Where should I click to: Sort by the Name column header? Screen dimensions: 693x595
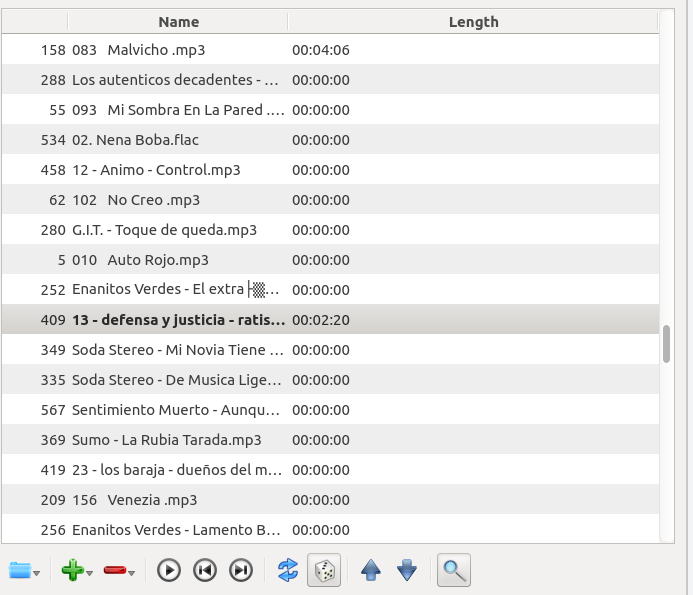[x=179, y=22]
